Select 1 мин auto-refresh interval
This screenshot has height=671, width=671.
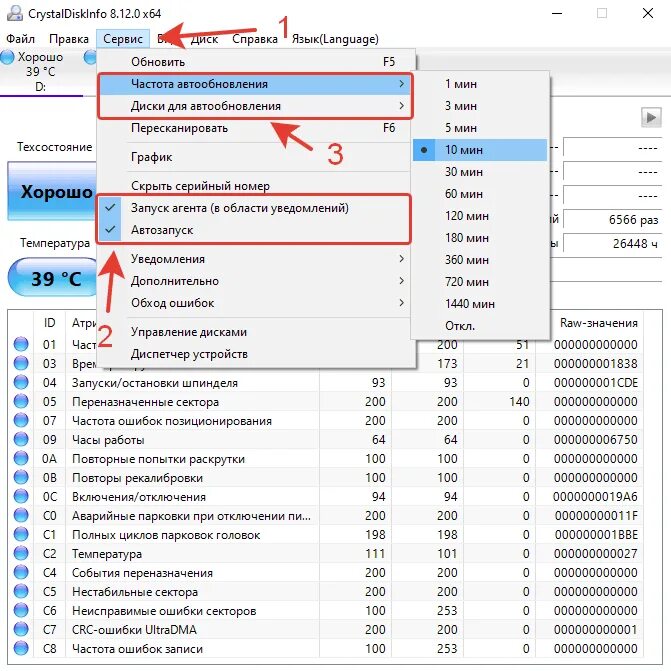[480, 84]
